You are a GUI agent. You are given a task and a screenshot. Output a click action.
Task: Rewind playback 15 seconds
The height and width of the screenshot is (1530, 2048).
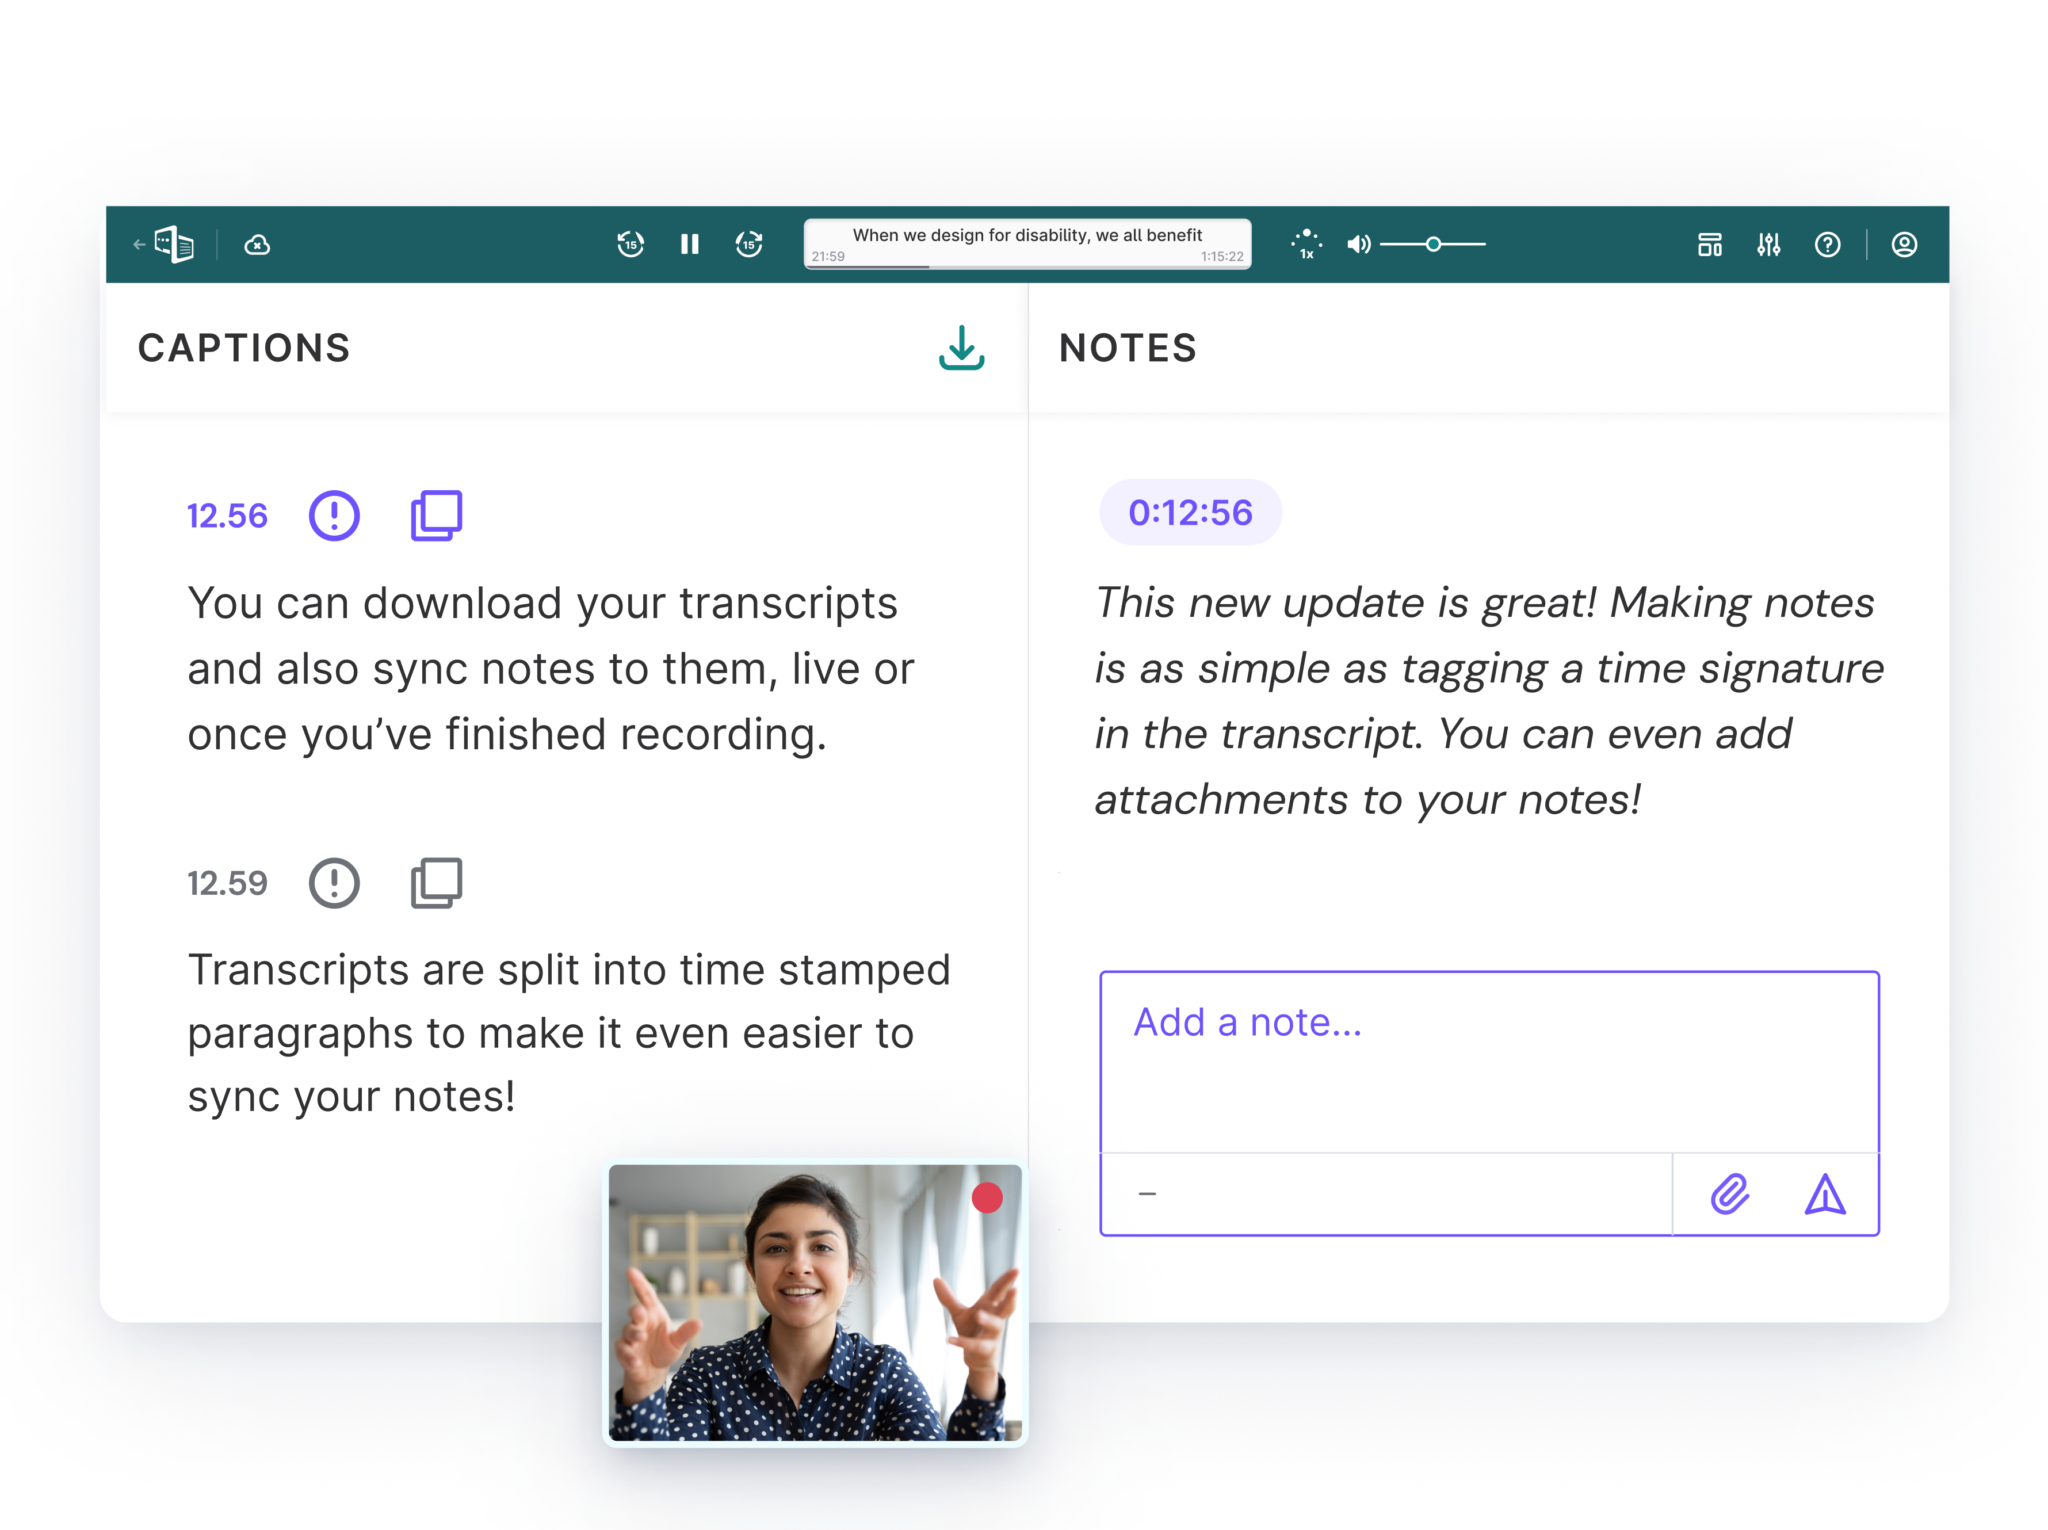630,244
